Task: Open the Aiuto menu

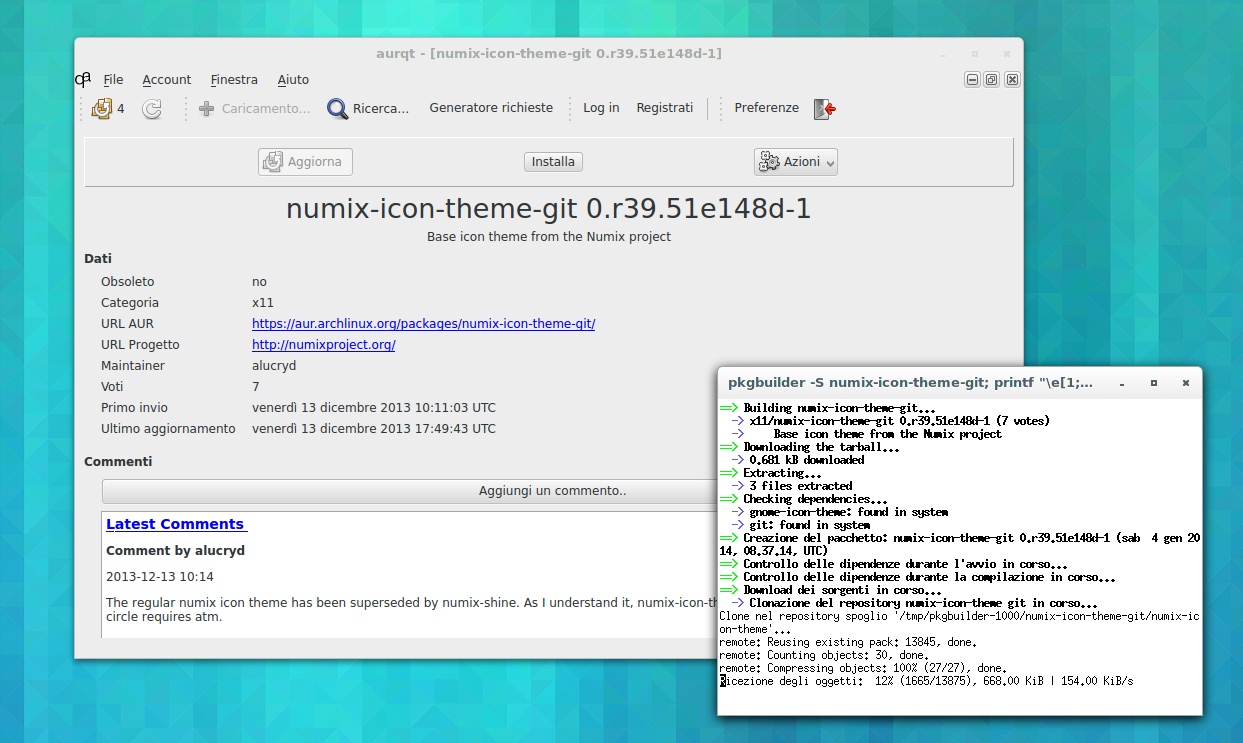Action: point(293,80)
